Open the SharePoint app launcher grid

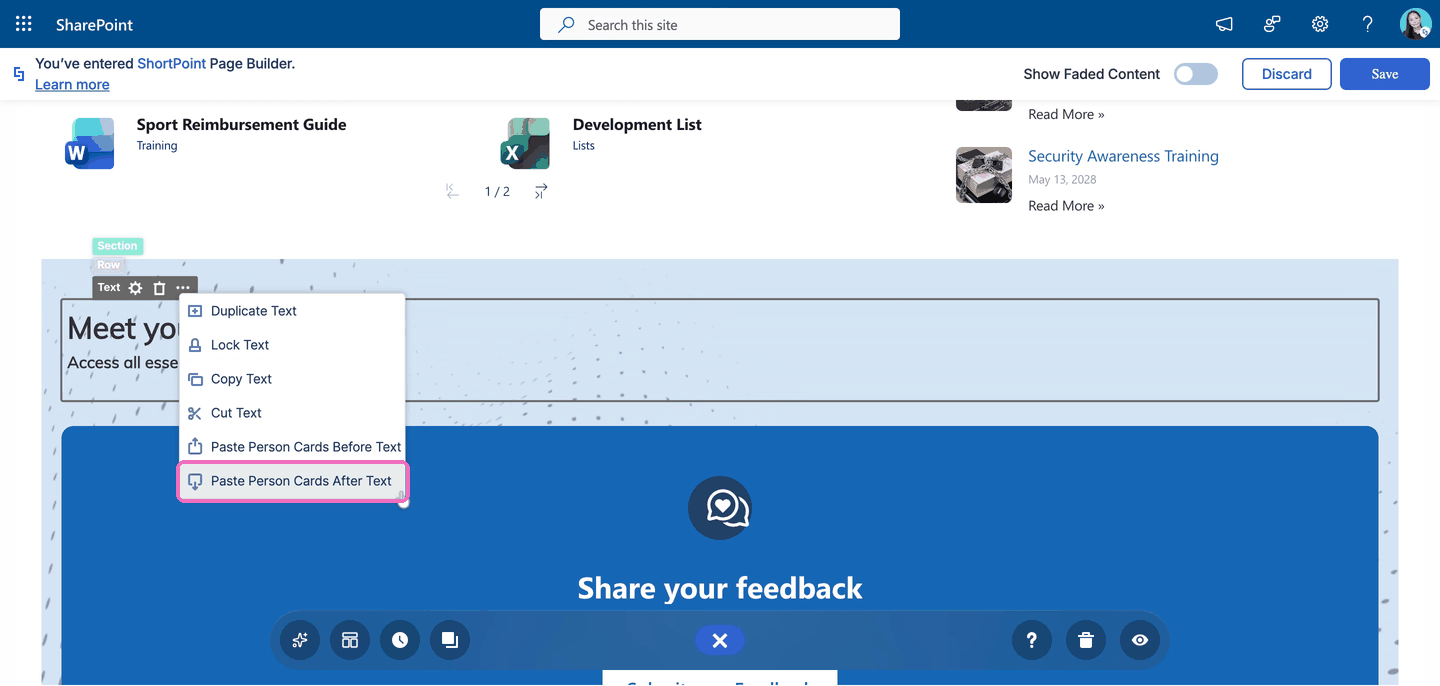(24, 24)
